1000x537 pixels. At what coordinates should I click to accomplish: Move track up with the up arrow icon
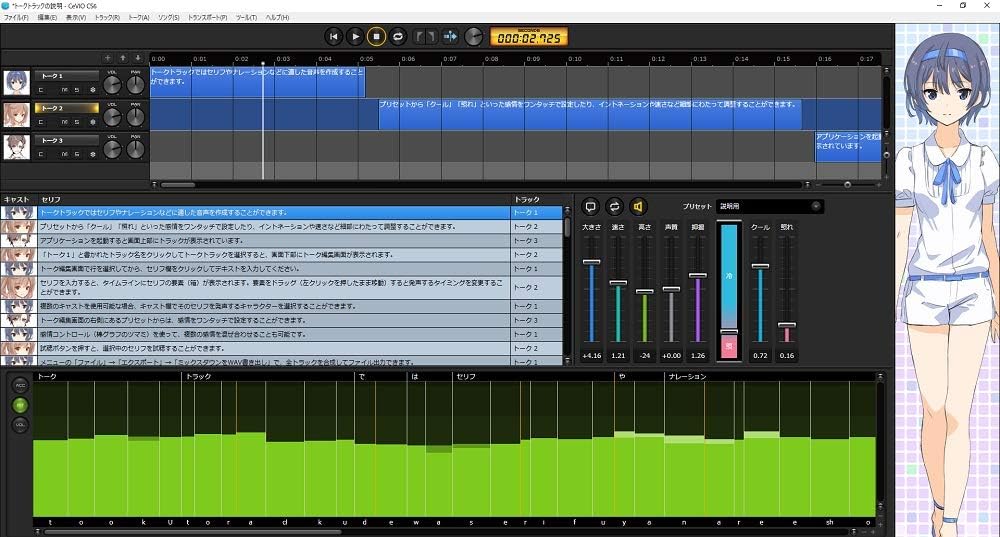(x=123, y=58)
